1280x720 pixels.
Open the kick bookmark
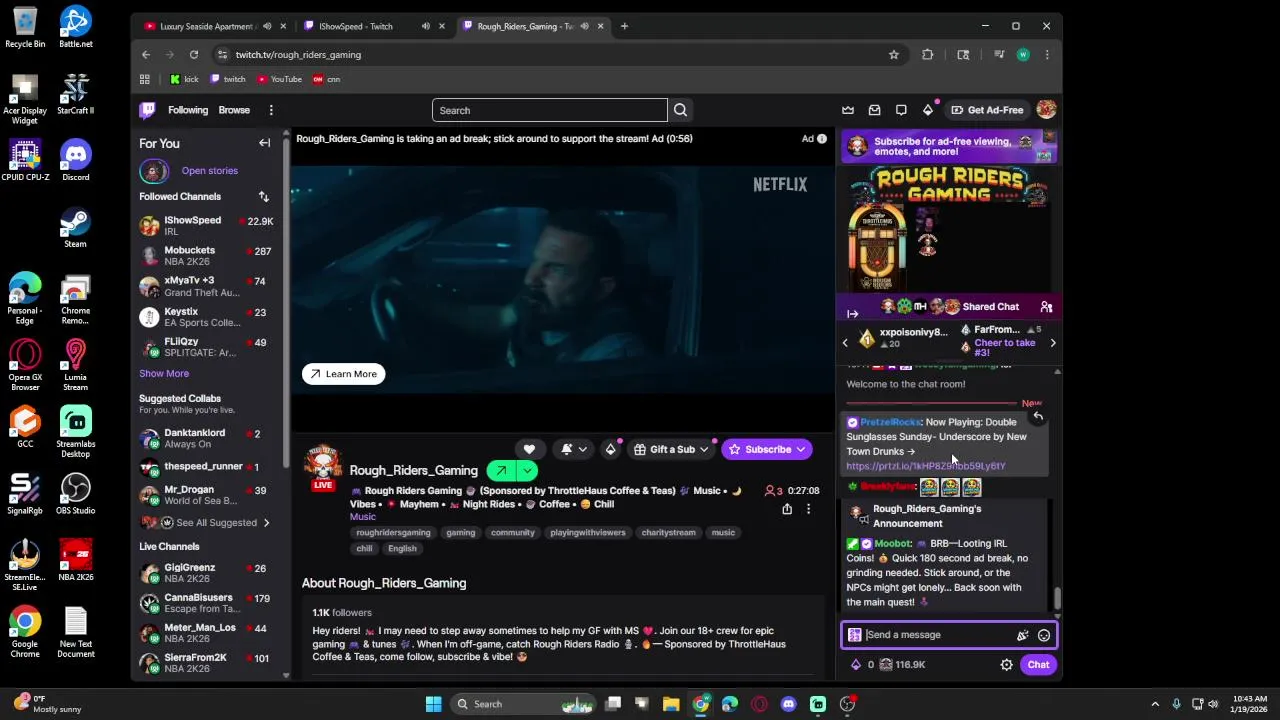coord(184,79)
